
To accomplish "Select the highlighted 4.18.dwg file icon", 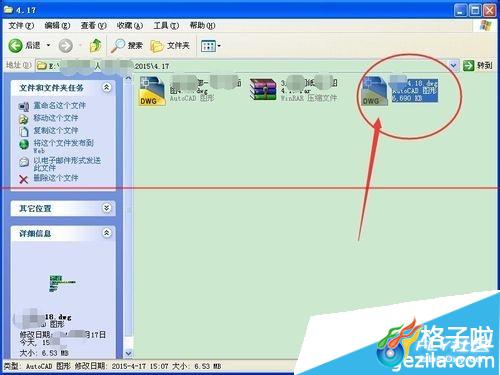I will 375,91.
